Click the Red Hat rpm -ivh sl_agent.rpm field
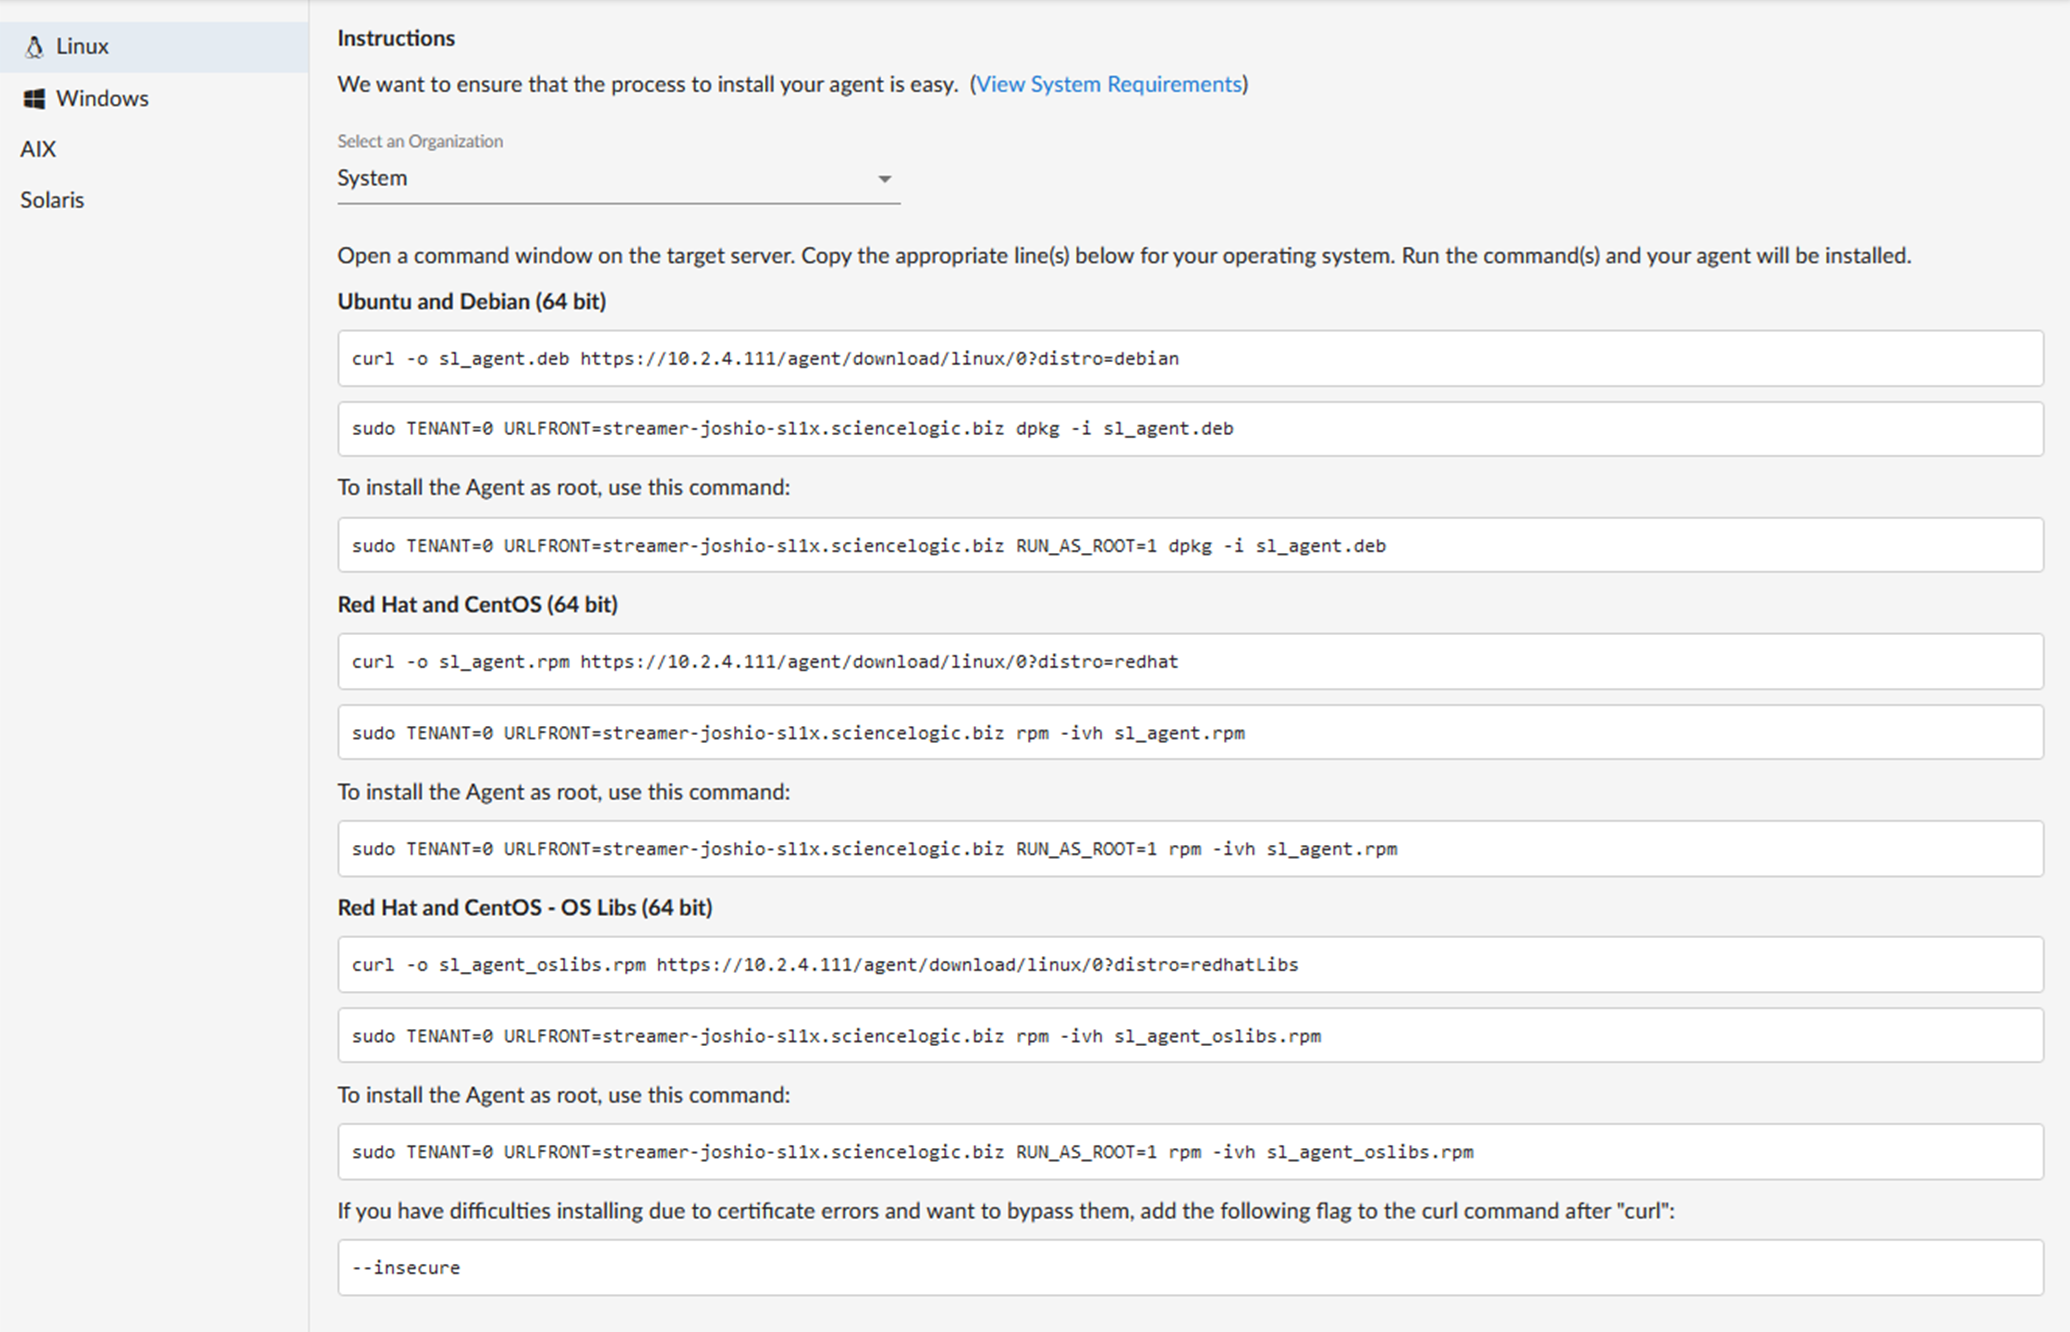2070x1332 pixels. click(x=1190, y=733)
